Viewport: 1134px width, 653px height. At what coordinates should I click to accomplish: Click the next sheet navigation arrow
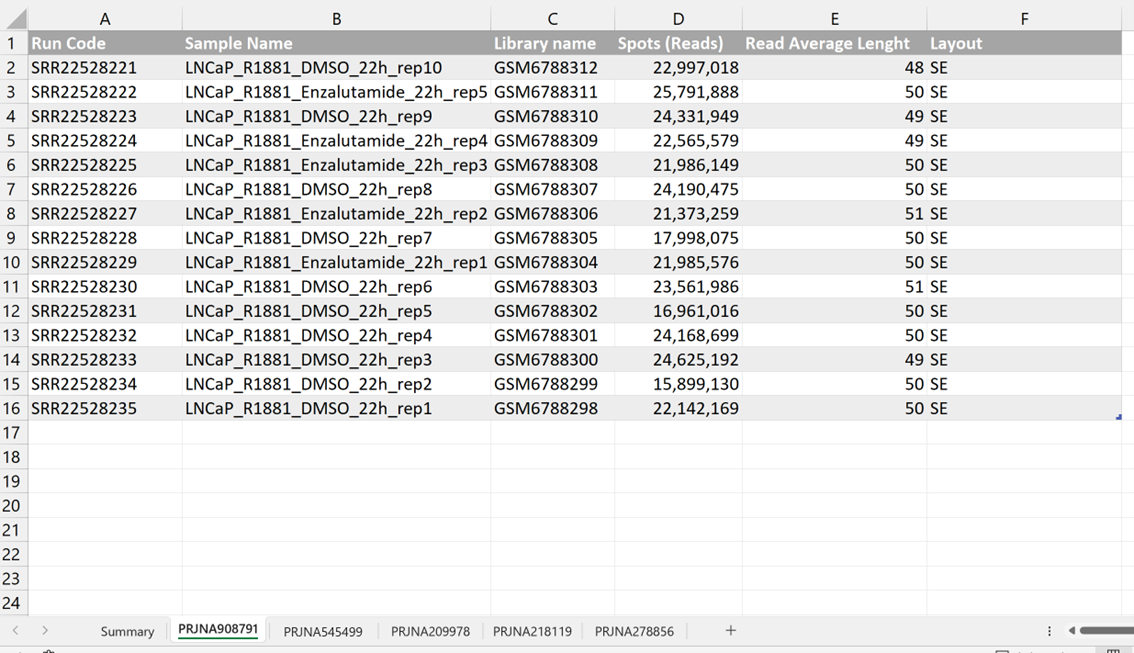pyautogui.click(x=45, y=631)
